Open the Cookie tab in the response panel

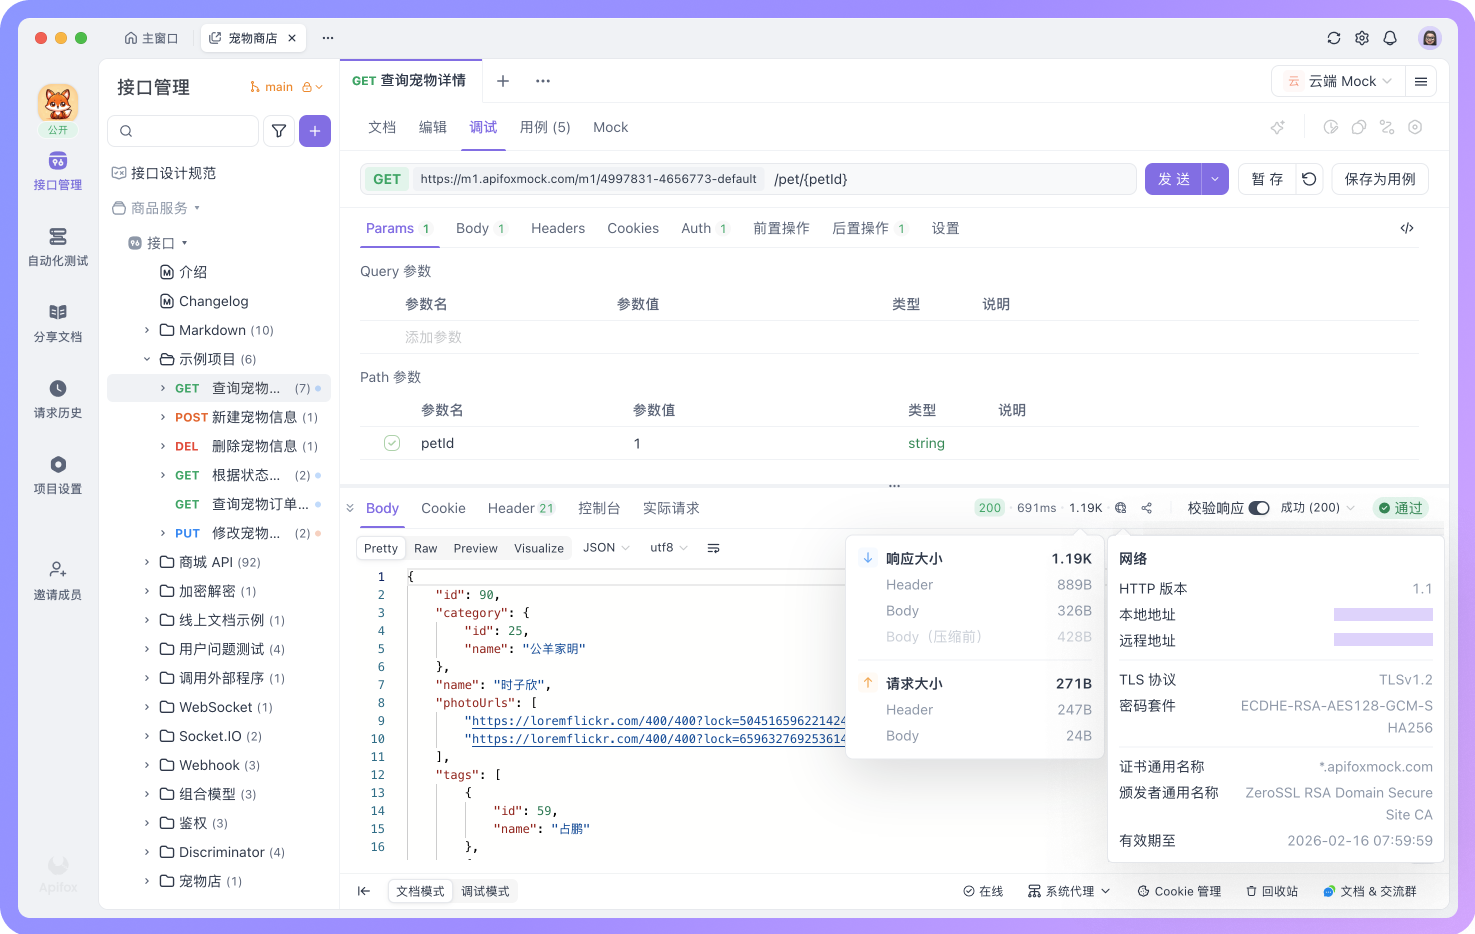(x=443, y=508)
